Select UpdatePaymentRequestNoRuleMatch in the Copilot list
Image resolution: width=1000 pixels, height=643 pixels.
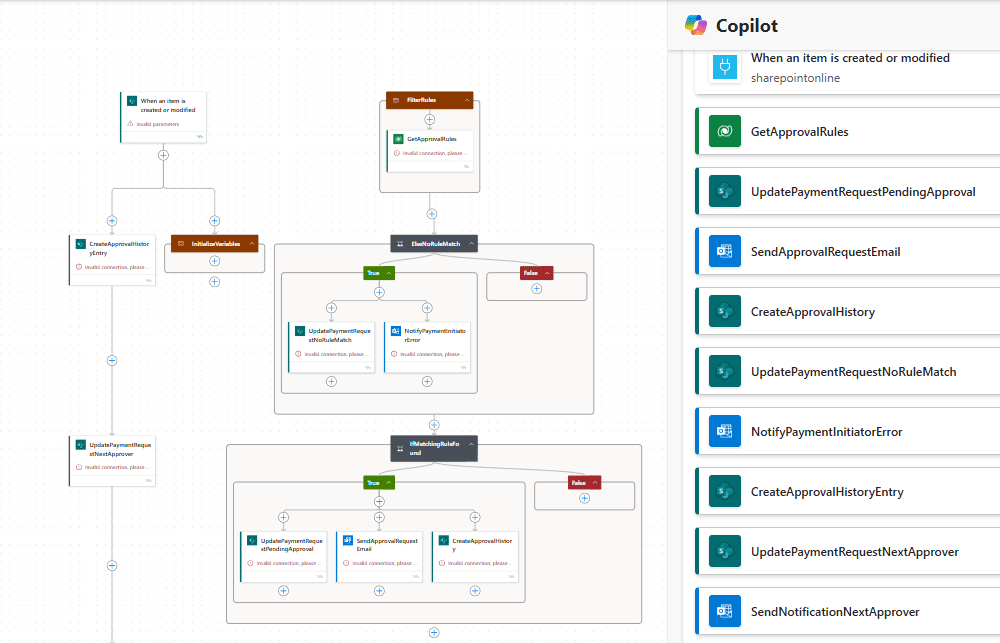pos(853,372)
